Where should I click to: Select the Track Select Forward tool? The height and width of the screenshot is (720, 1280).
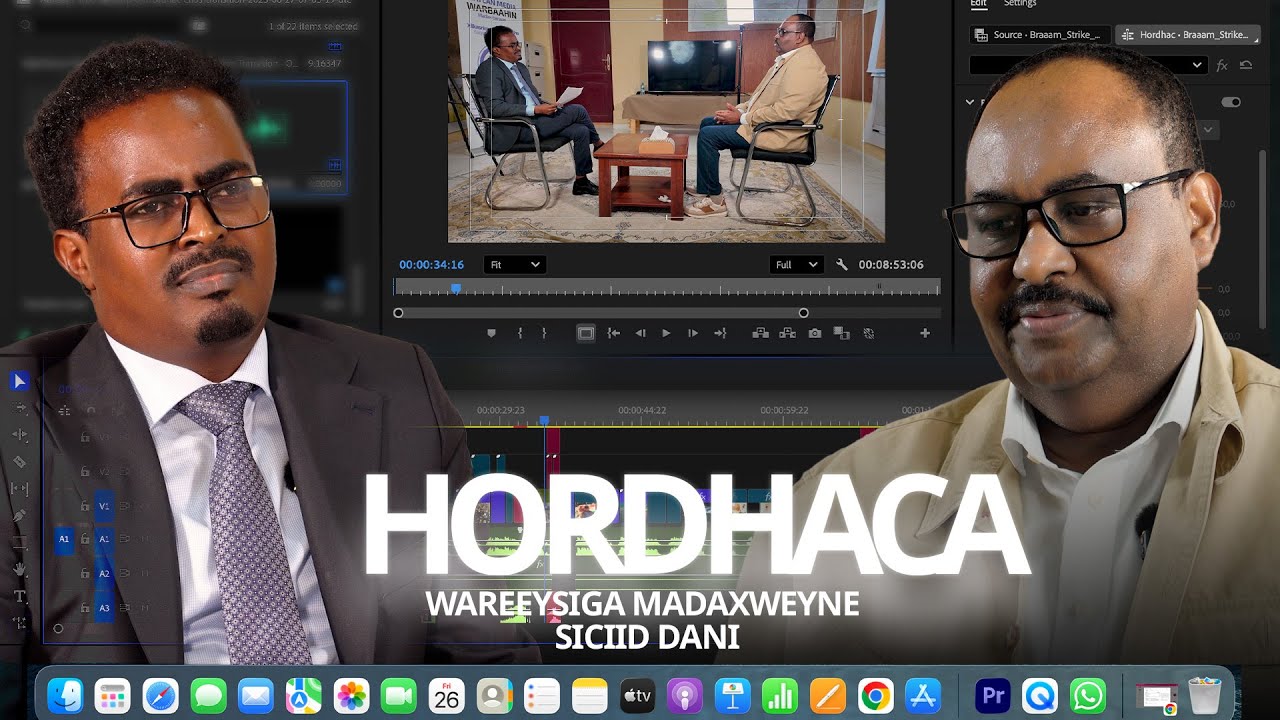pos(19,408)
